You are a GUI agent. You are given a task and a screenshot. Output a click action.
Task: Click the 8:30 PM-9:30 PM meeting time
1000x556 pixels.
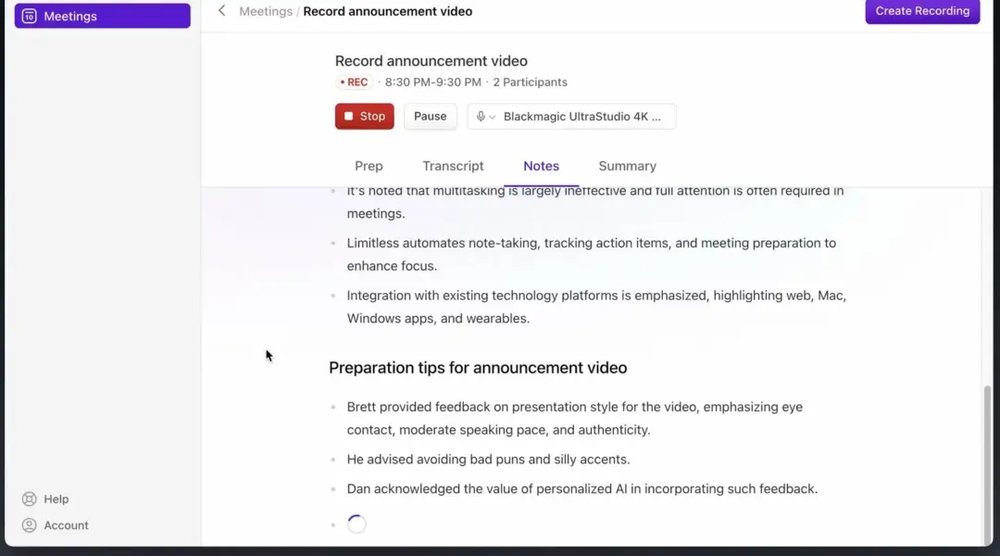point(433,82)
